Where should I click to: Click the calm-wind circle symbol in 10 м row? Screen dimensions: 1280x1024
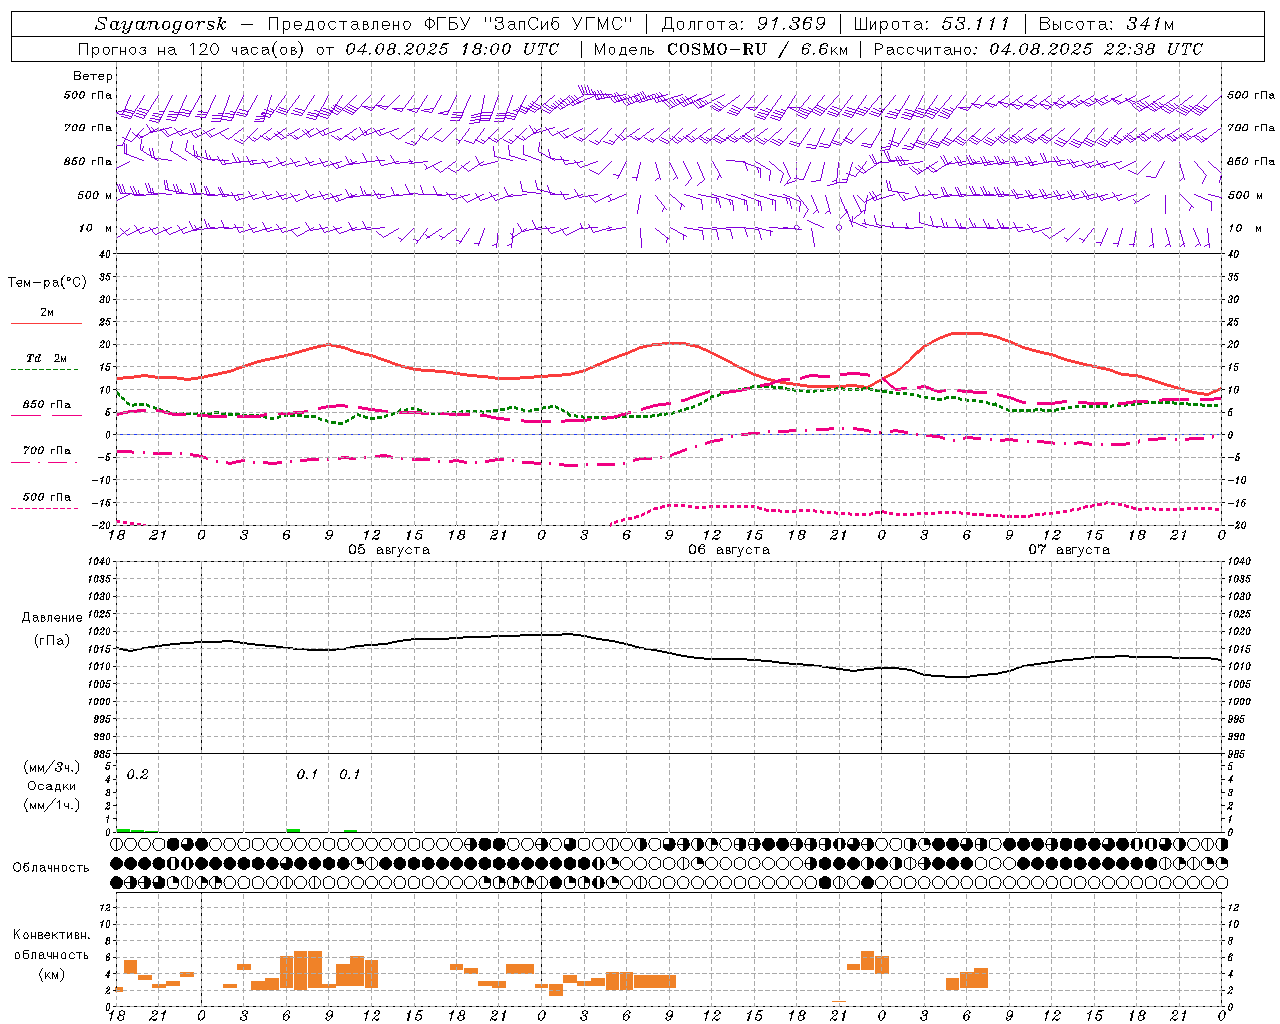[x=839, y=227]
